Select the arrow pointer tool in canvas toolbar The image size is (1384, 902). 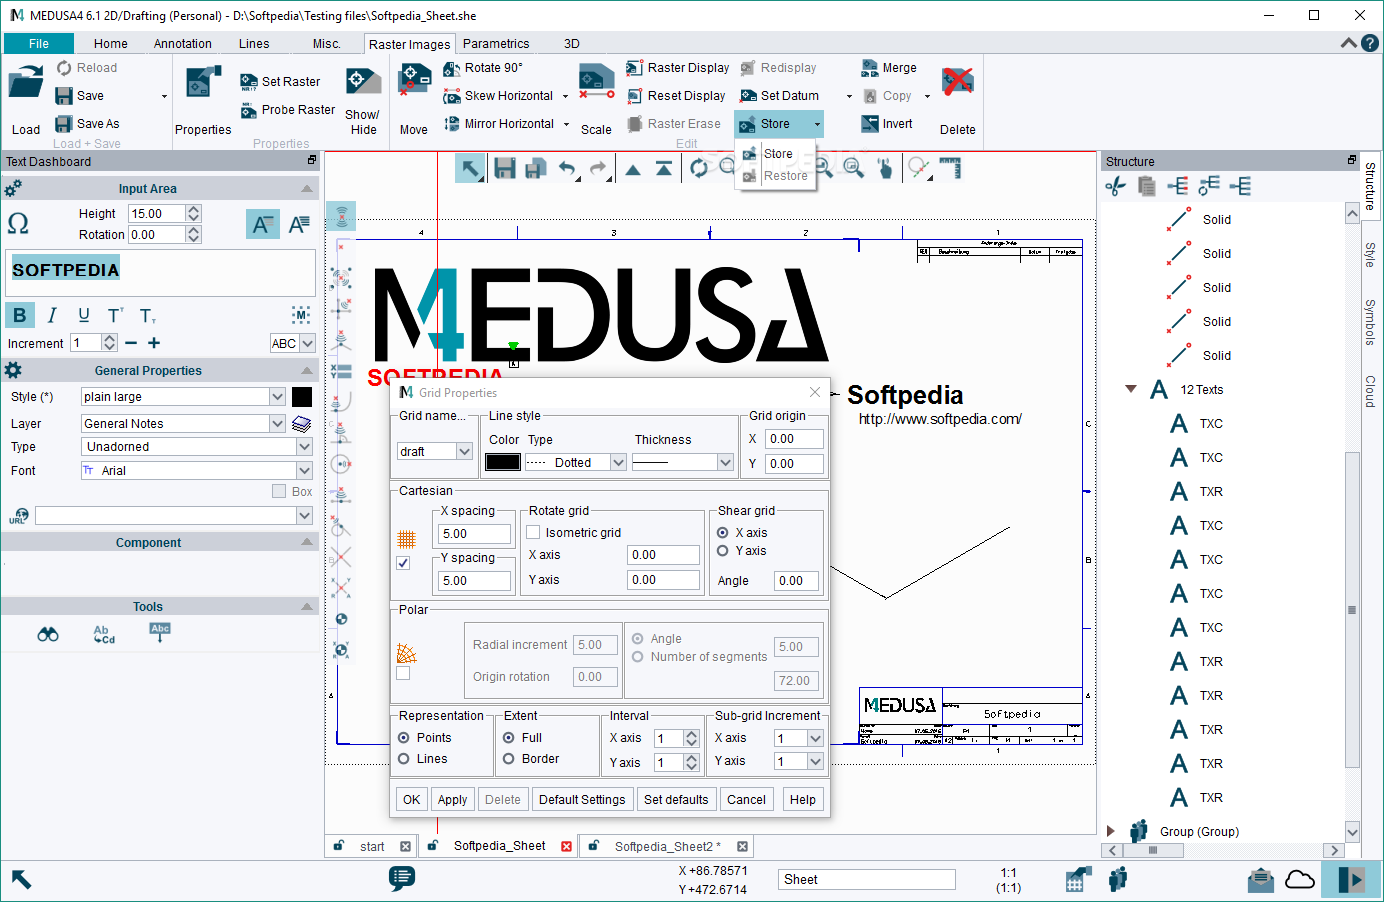point(469,168)
